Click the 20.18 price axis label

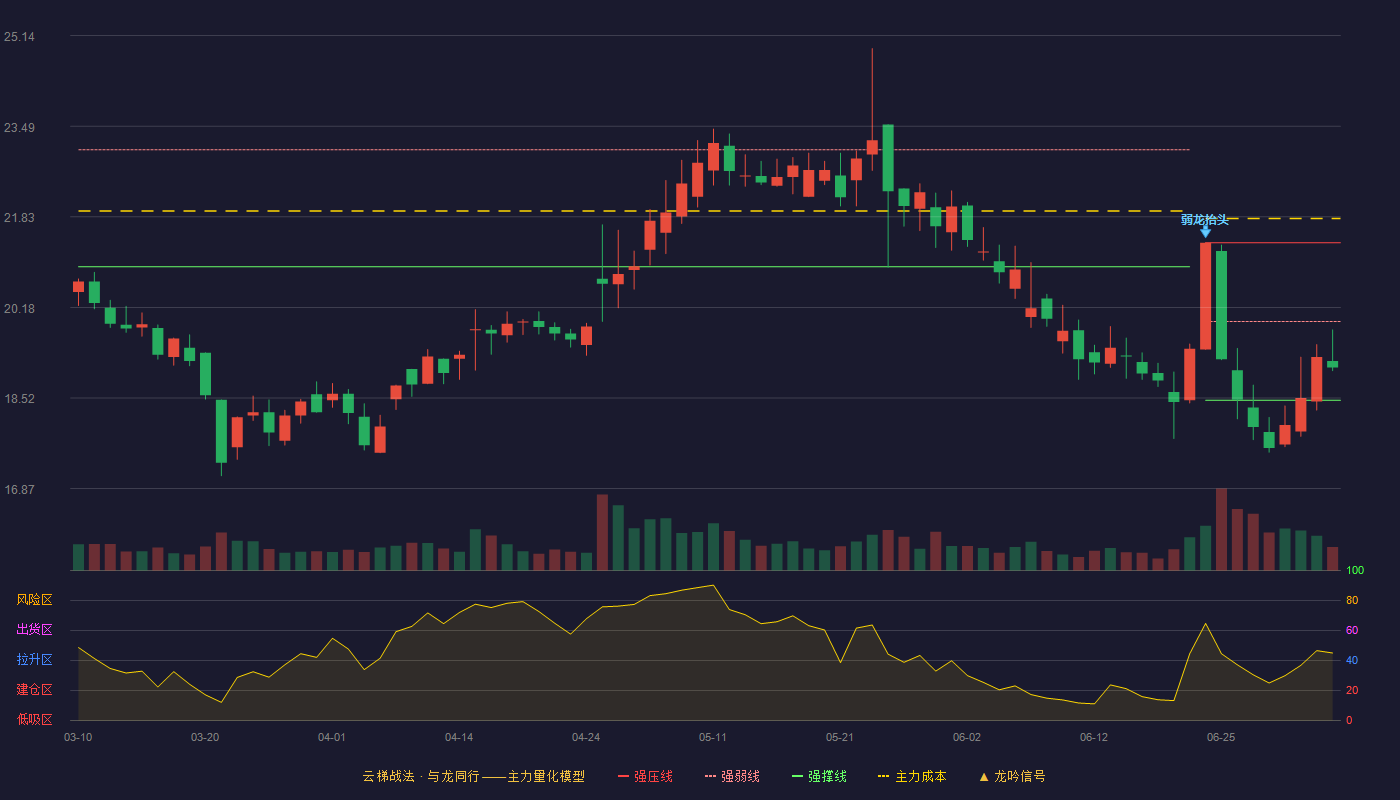(x=19, y=309)
